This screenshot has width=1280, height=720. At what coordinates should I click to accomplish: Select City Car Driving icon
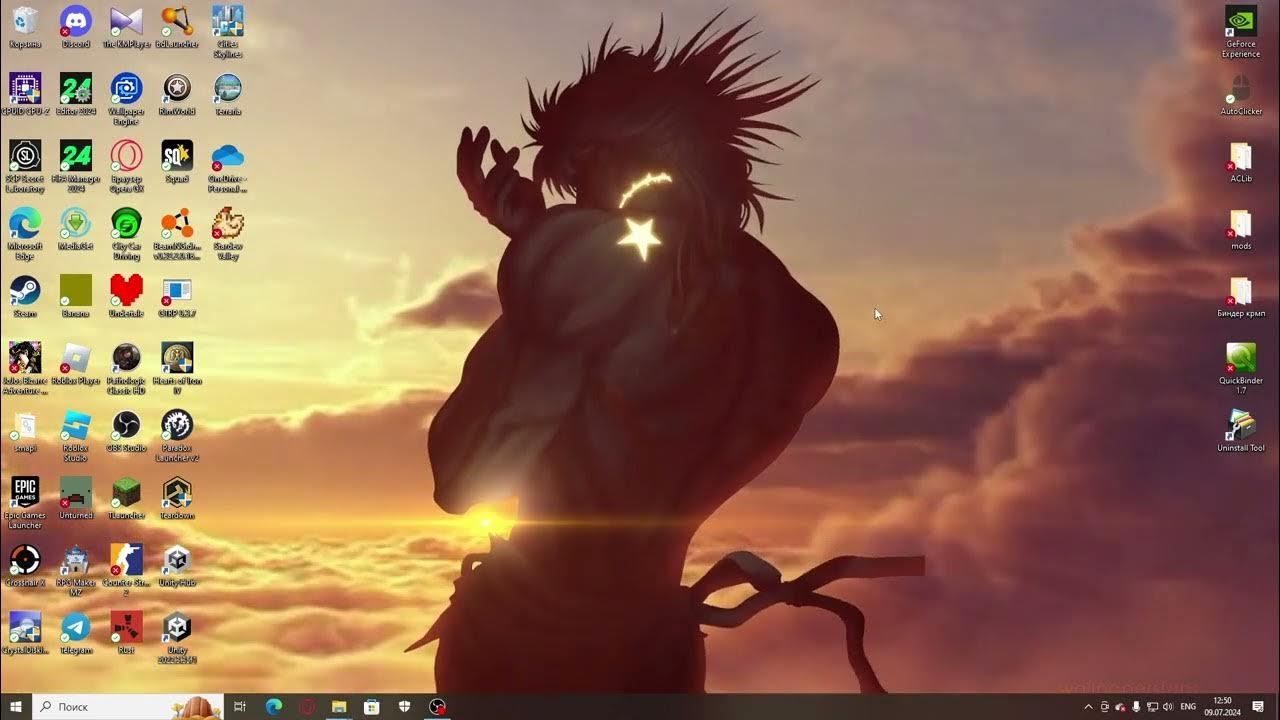pyautogui.click(x=126, y=233)
